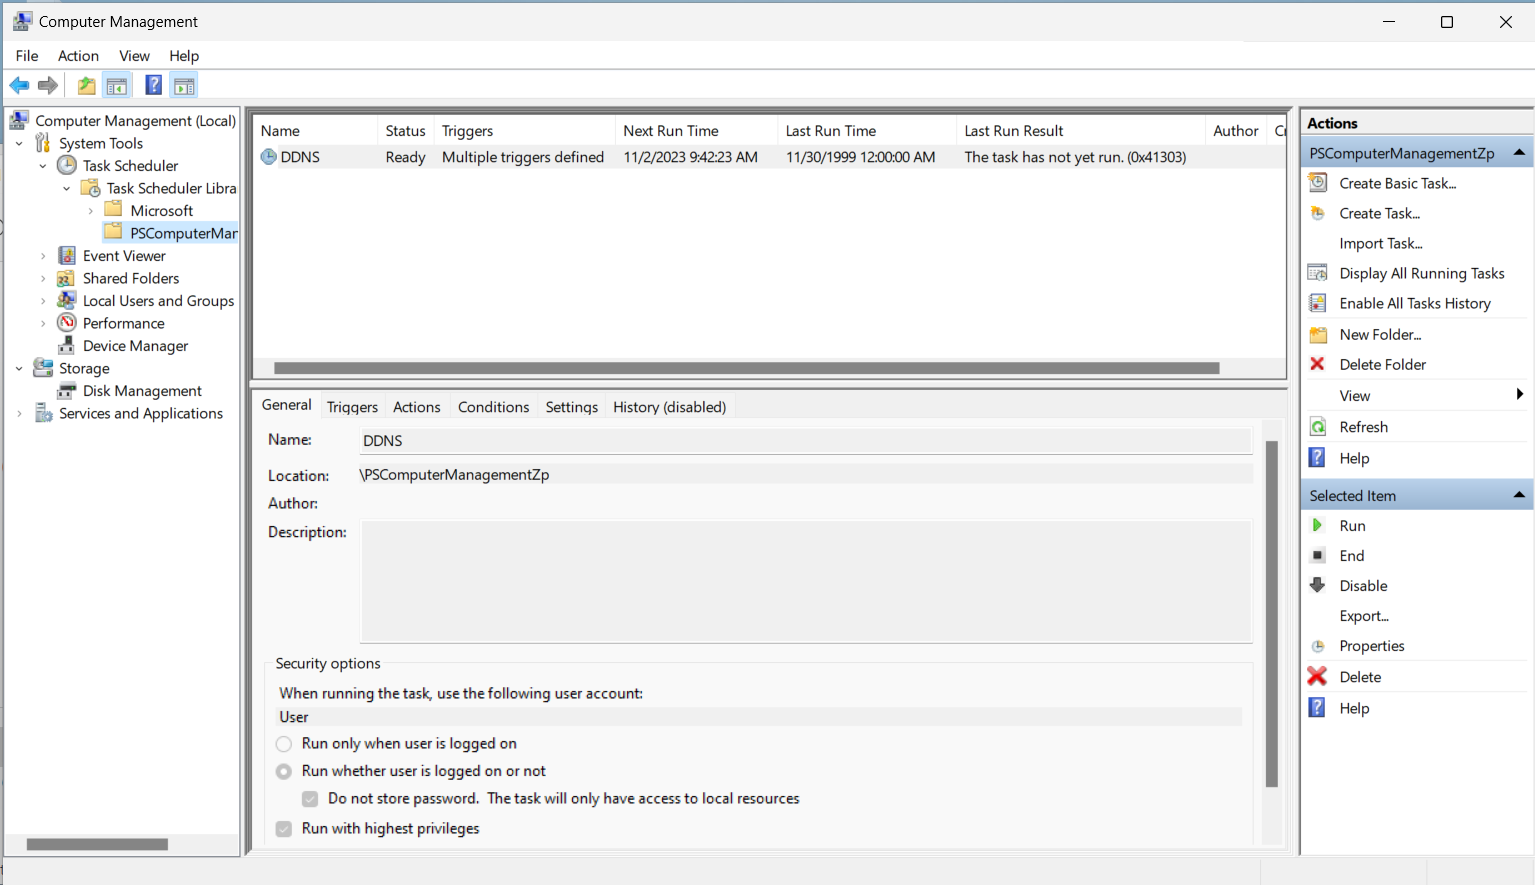Image resolution: width=1535 pixels, height=885 pixels.
Task: Open the File menu
Action: coord(27,56)
